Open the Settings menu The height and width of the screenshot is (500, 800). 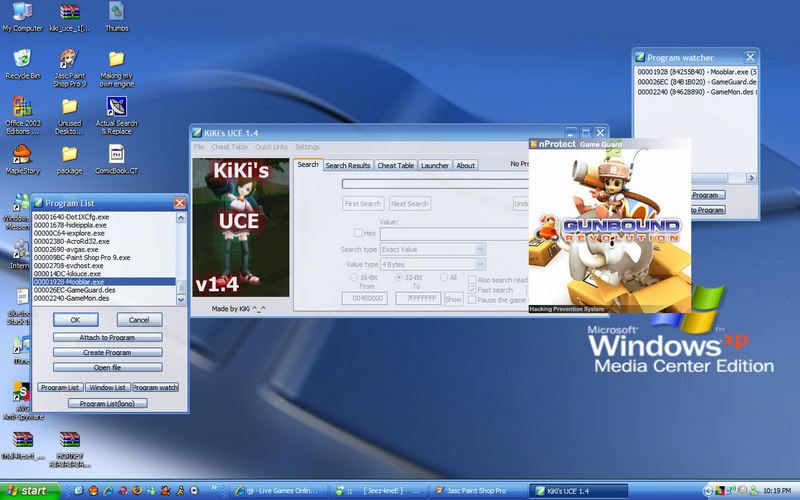click(308, 147)
